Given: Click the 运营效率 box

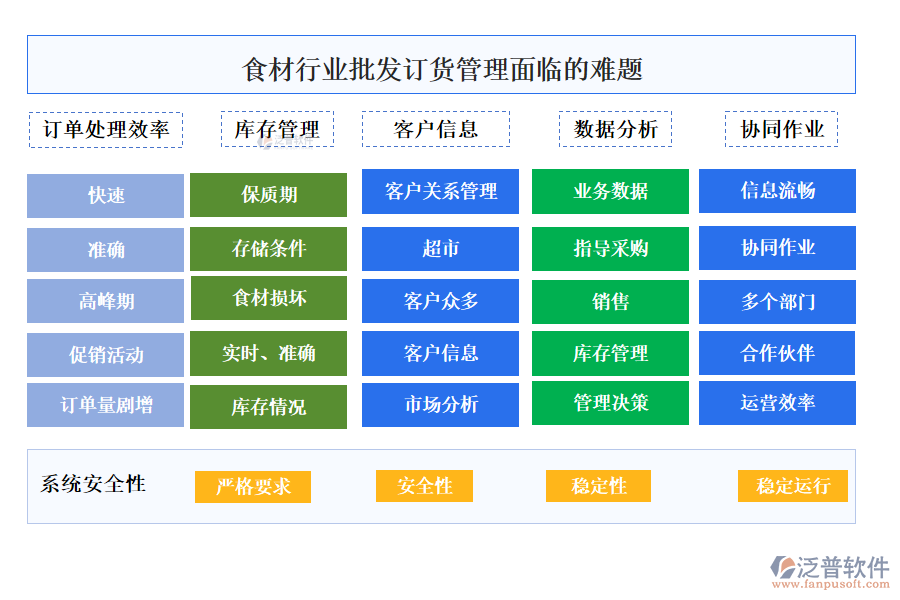Looking at the screenshot, I should click(777, 403).
